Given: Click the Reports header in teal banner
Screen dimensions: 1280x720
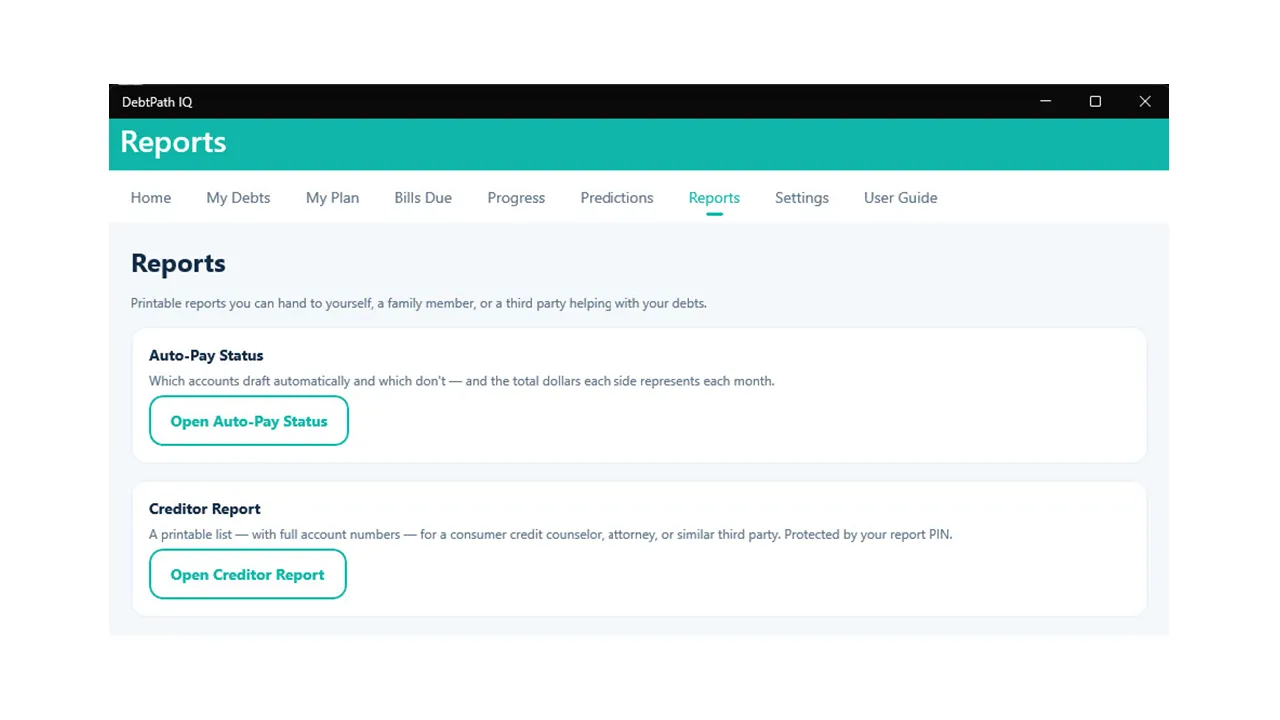Looking at the screenshot, I should tap(173, 142).
